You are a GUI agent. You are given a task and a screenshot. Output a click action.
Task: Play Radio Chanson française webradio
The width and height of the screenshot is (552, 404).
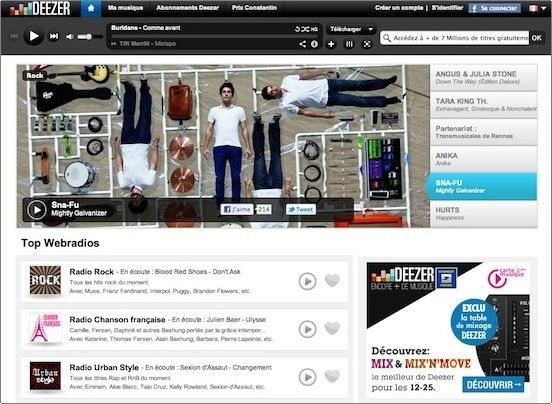pos(307,329)
